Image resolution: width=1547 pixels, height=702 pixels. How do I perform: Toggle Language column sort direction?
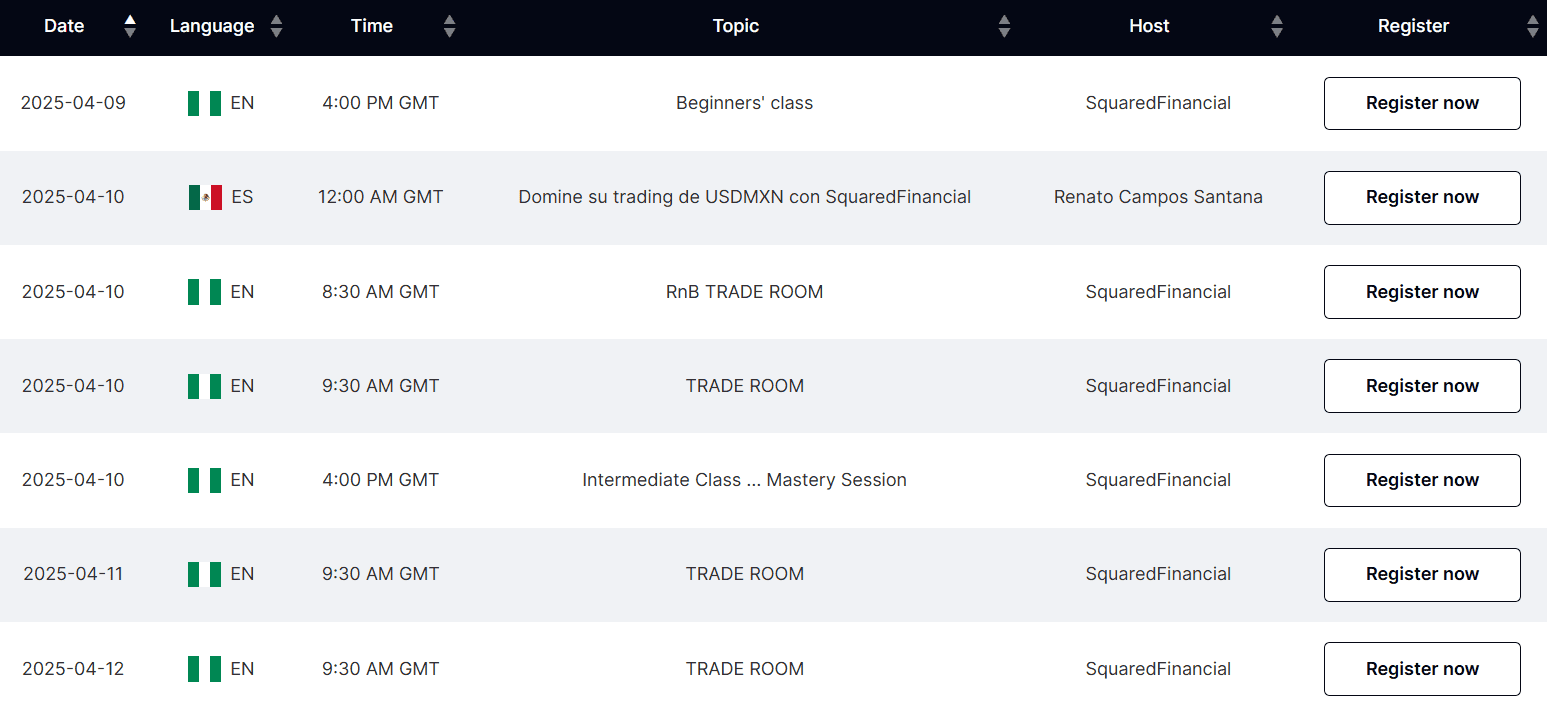(276, 26)
